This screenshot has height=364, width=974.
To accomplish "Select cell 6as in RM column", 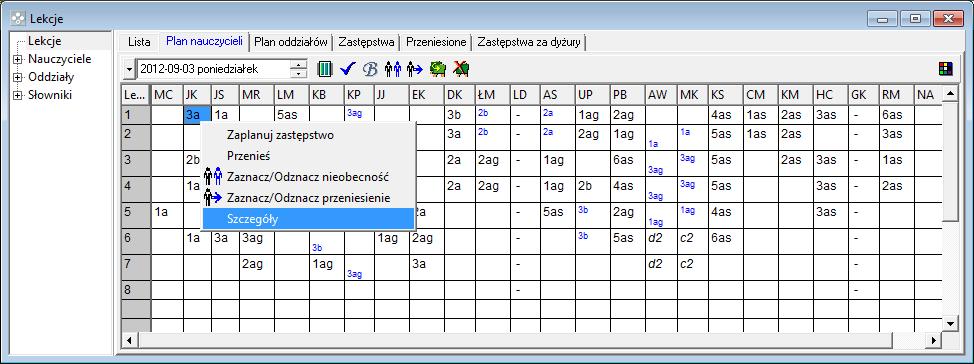I will 896,115.
